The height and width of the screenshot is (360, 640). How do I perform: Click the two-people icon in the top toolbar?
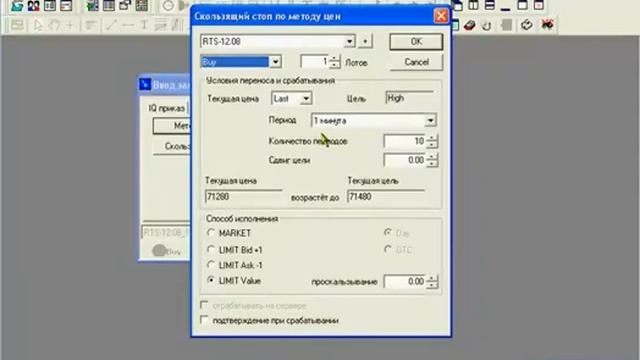pos(33,6)
